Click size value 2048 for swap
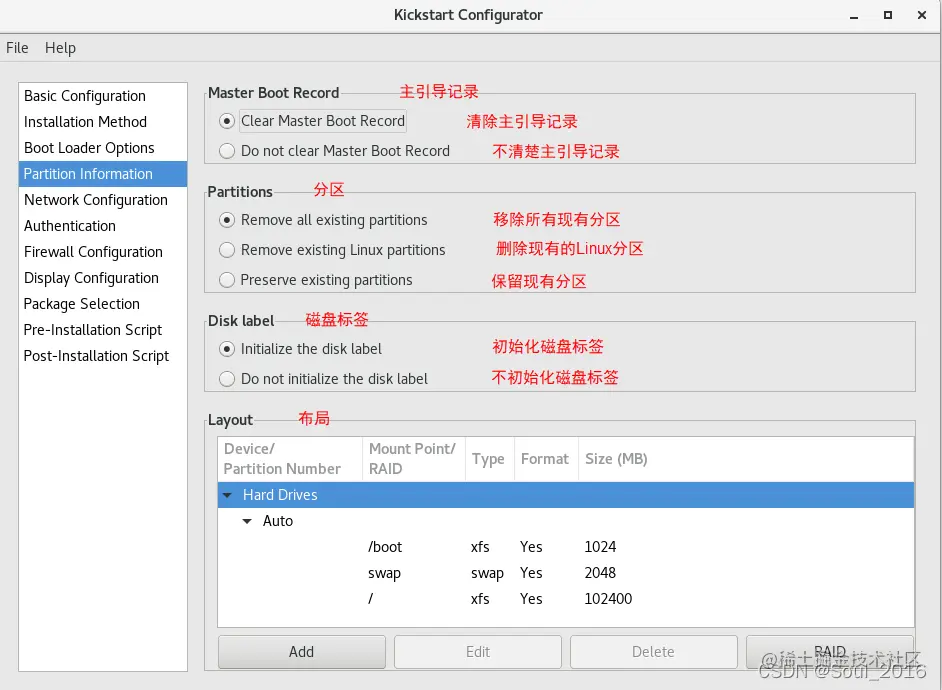Image resolution: width=942 pixels, height=690 pixels. [600, 573]
